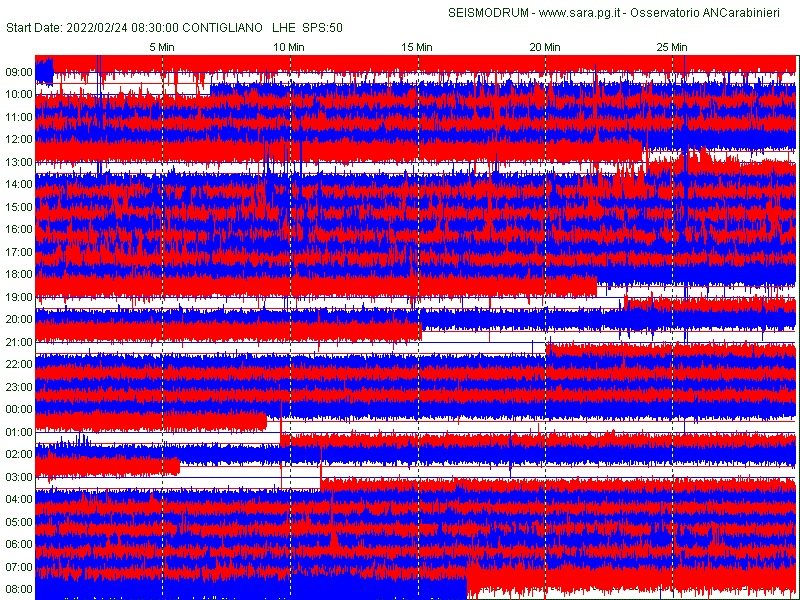800x600 pixels.
Task: Click the 19:00 hour label
Action: (x=18, y=297)
